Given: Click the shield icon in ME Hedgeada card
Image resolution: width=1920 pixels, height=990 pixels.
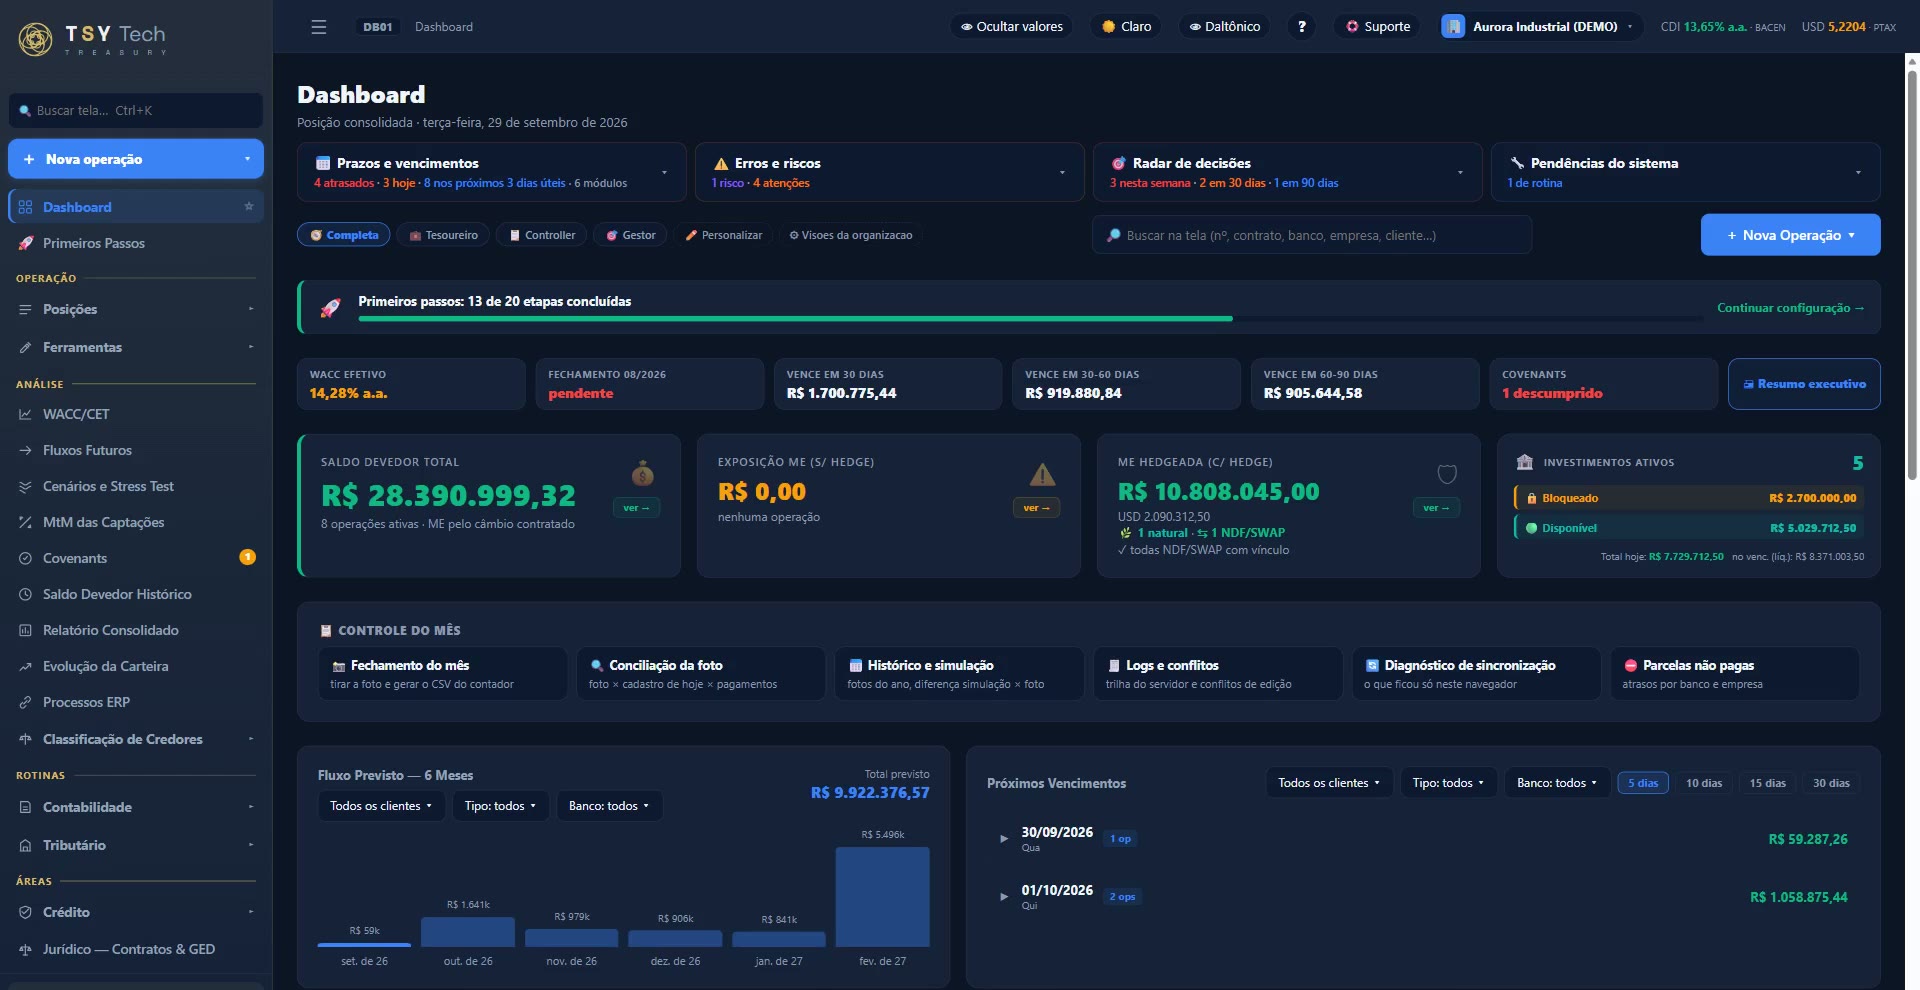Looking at the screenshot, I should pyautogui.click(x=1447, y=474).
